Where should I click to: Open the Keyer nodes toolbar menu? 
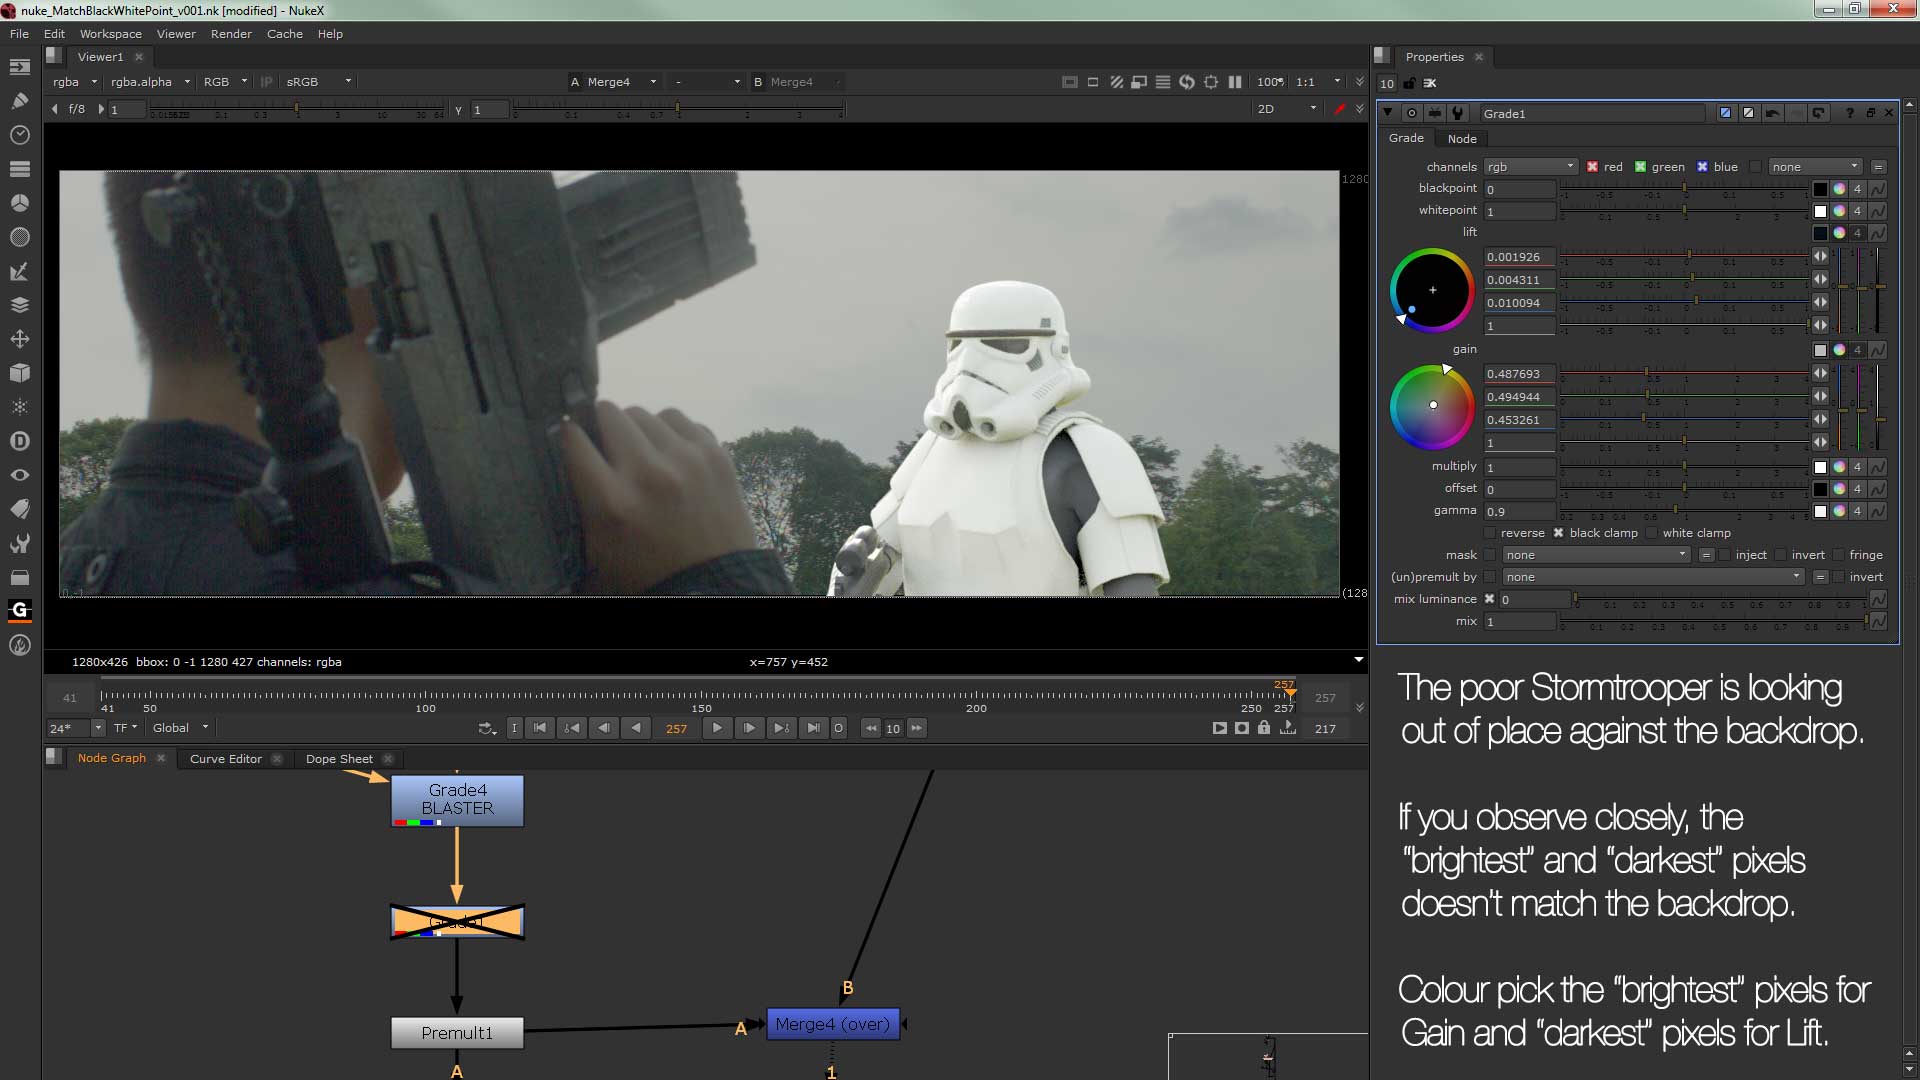19,271
